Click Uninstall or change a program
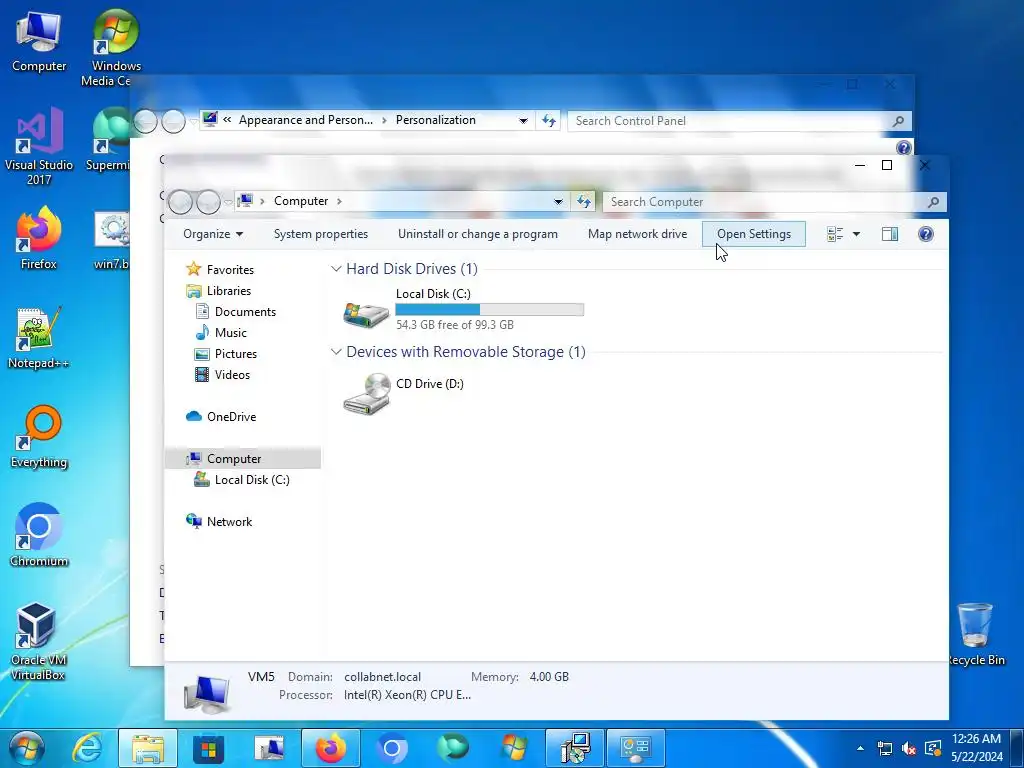This screenshot has width=1024, height=768. tap(478, 234)
